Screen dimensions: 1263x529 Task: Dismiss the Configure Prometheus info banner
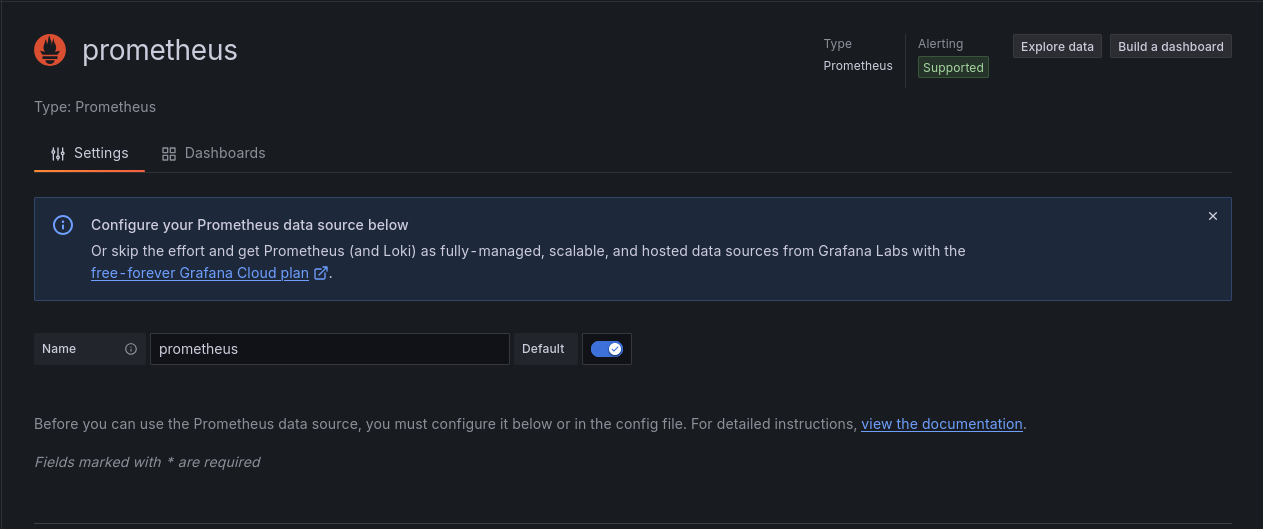pyautogui.click(x=1212, y=216)
